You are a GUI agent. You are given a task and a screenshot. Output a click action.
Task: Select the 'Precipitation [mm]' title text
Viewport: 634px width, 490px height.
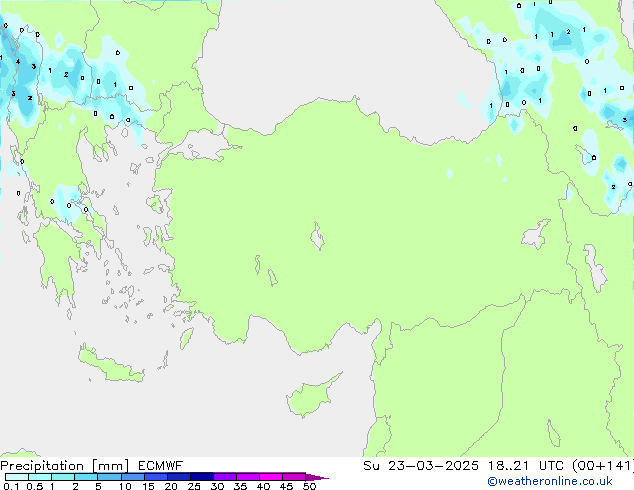64,466
